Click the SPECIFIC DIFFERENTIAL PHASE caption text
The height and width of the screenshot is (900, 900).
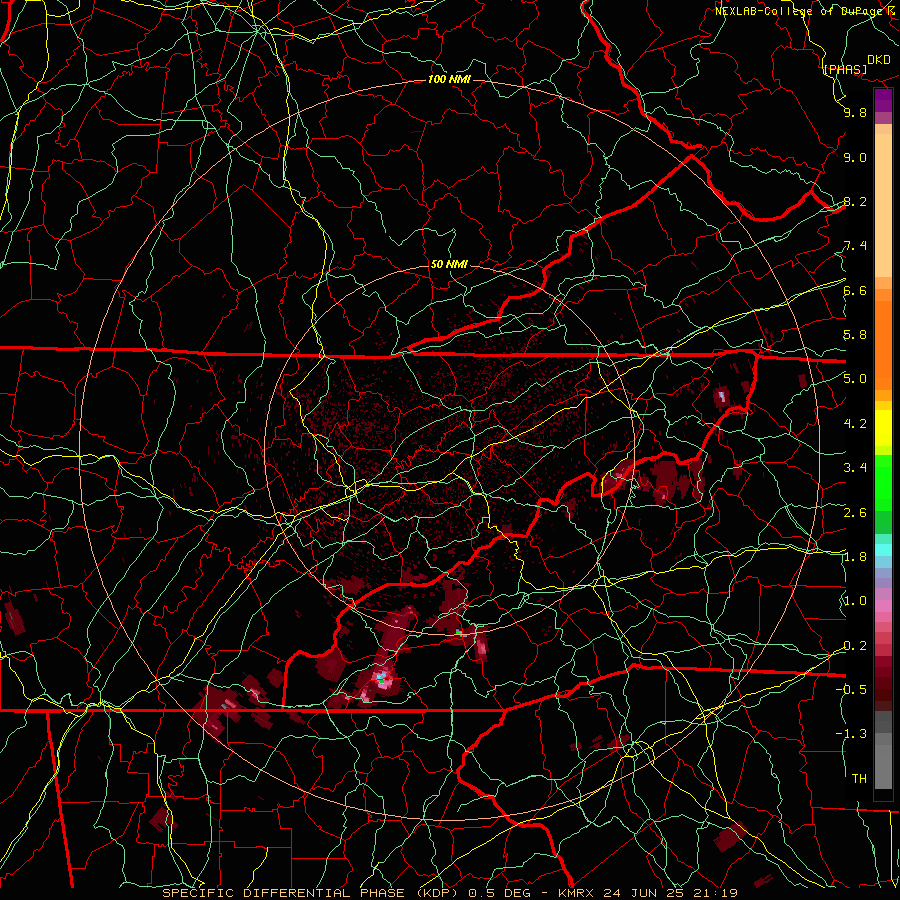[284, 893]
